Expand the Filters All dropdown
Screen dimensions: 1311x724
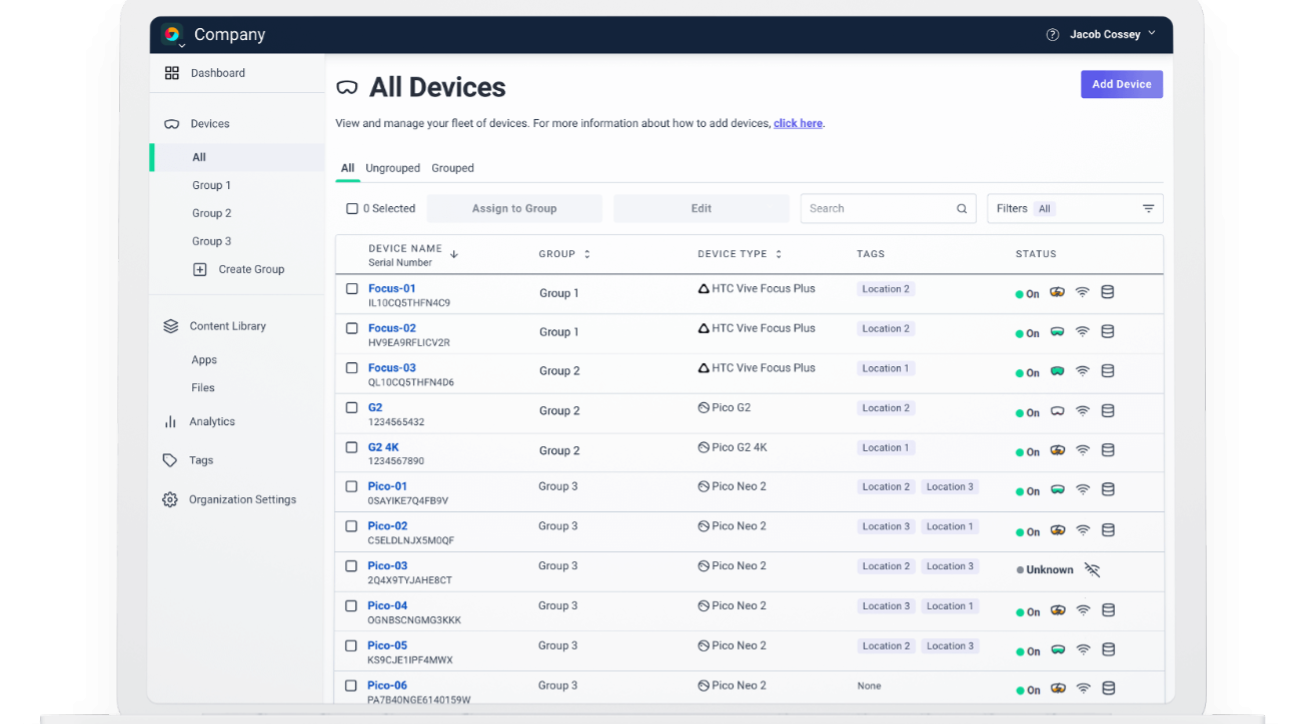[x=1075, y=209]
